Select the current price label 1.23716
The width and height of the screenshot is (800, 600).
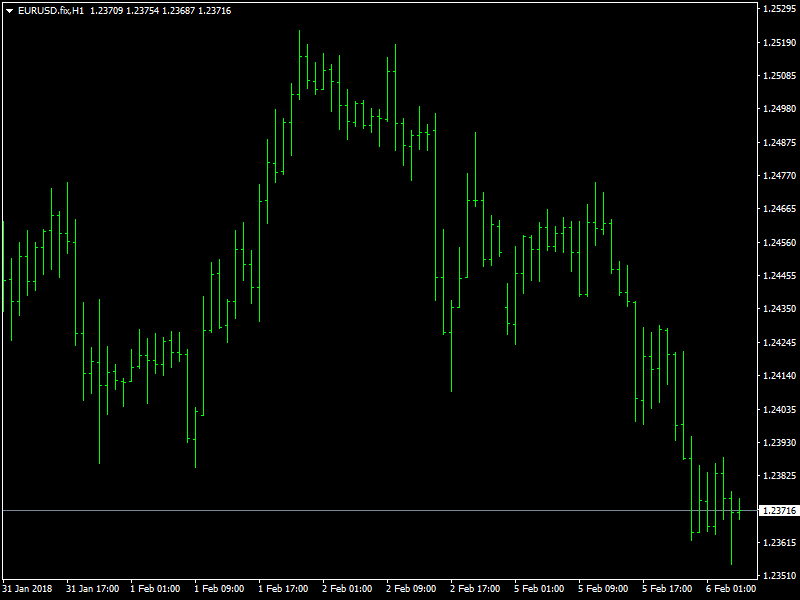[779, 510]
